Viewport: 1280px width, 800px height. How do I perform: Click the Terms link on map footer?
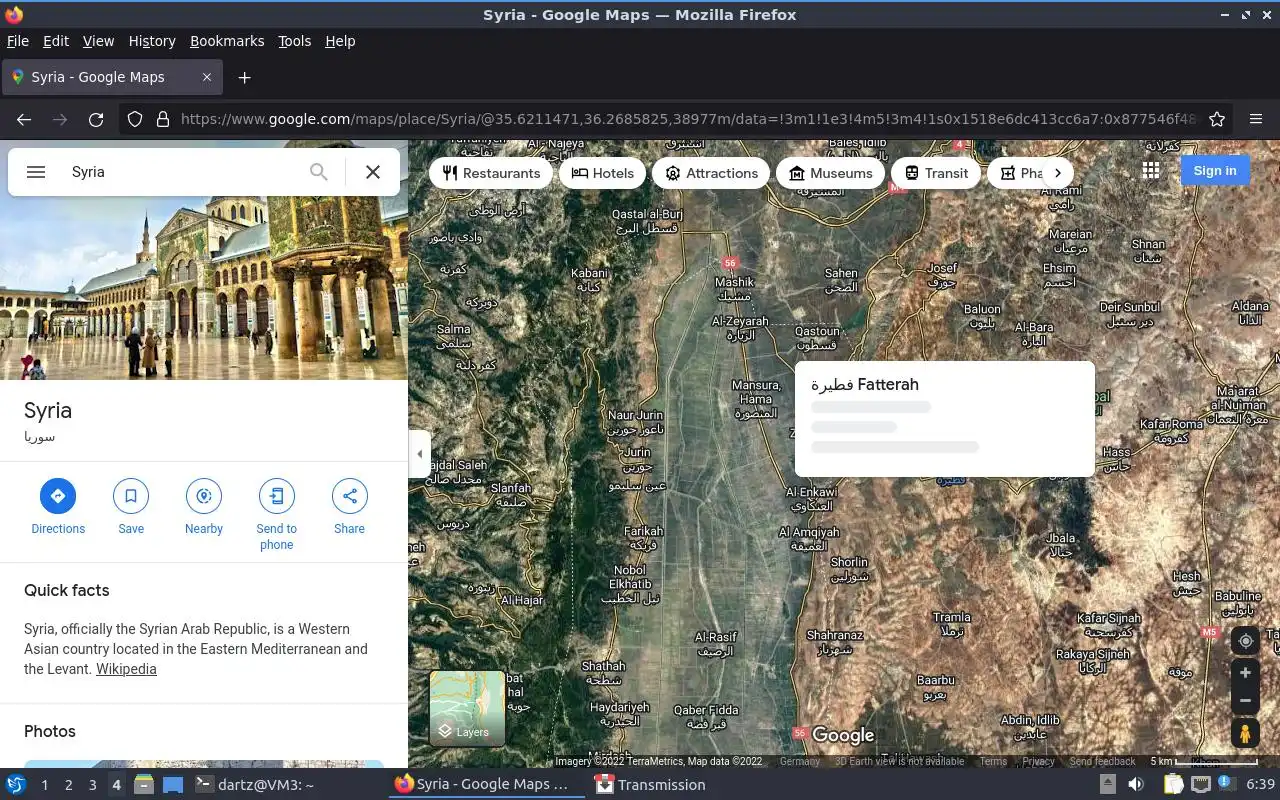tap(993, 761)
